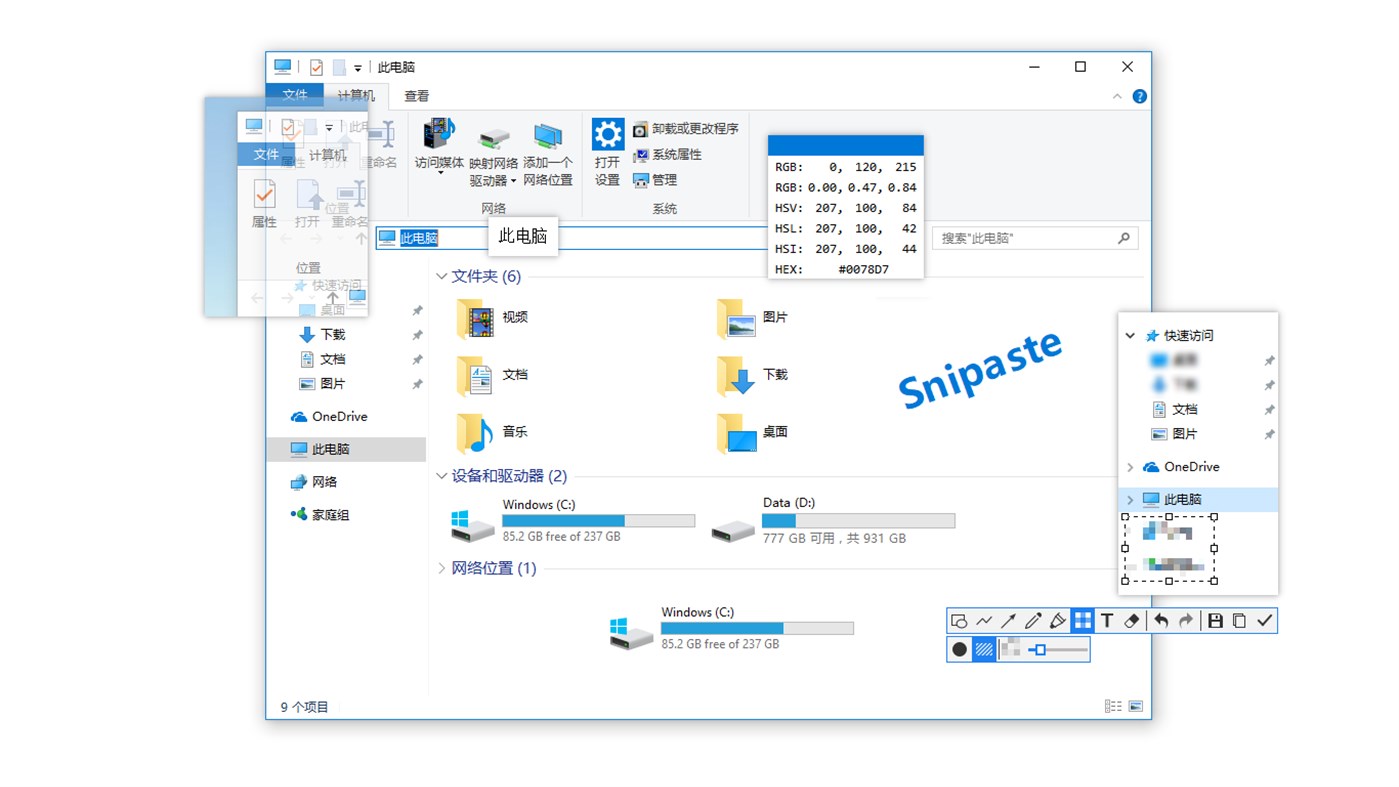
Task: Select the pencil drawing tool
Action: (x=1033, y=620)
